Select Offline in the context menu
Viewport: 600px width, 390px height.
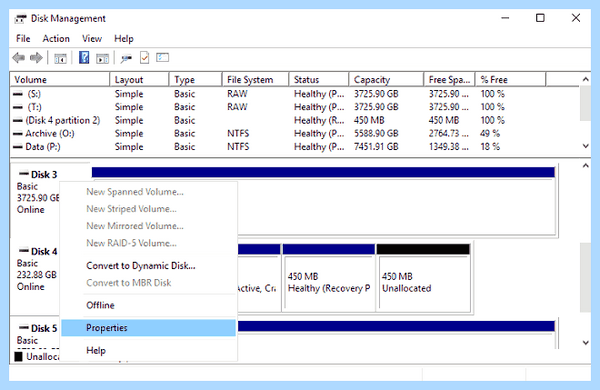pyautogui.click(x=148, y=305)
